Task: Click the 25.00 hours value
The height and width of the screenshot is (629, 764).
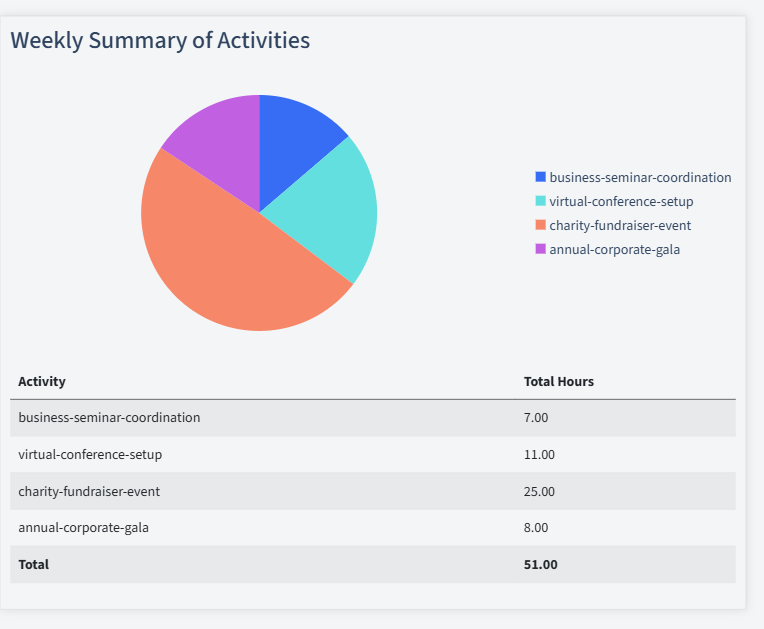Action: click(539, 491)
